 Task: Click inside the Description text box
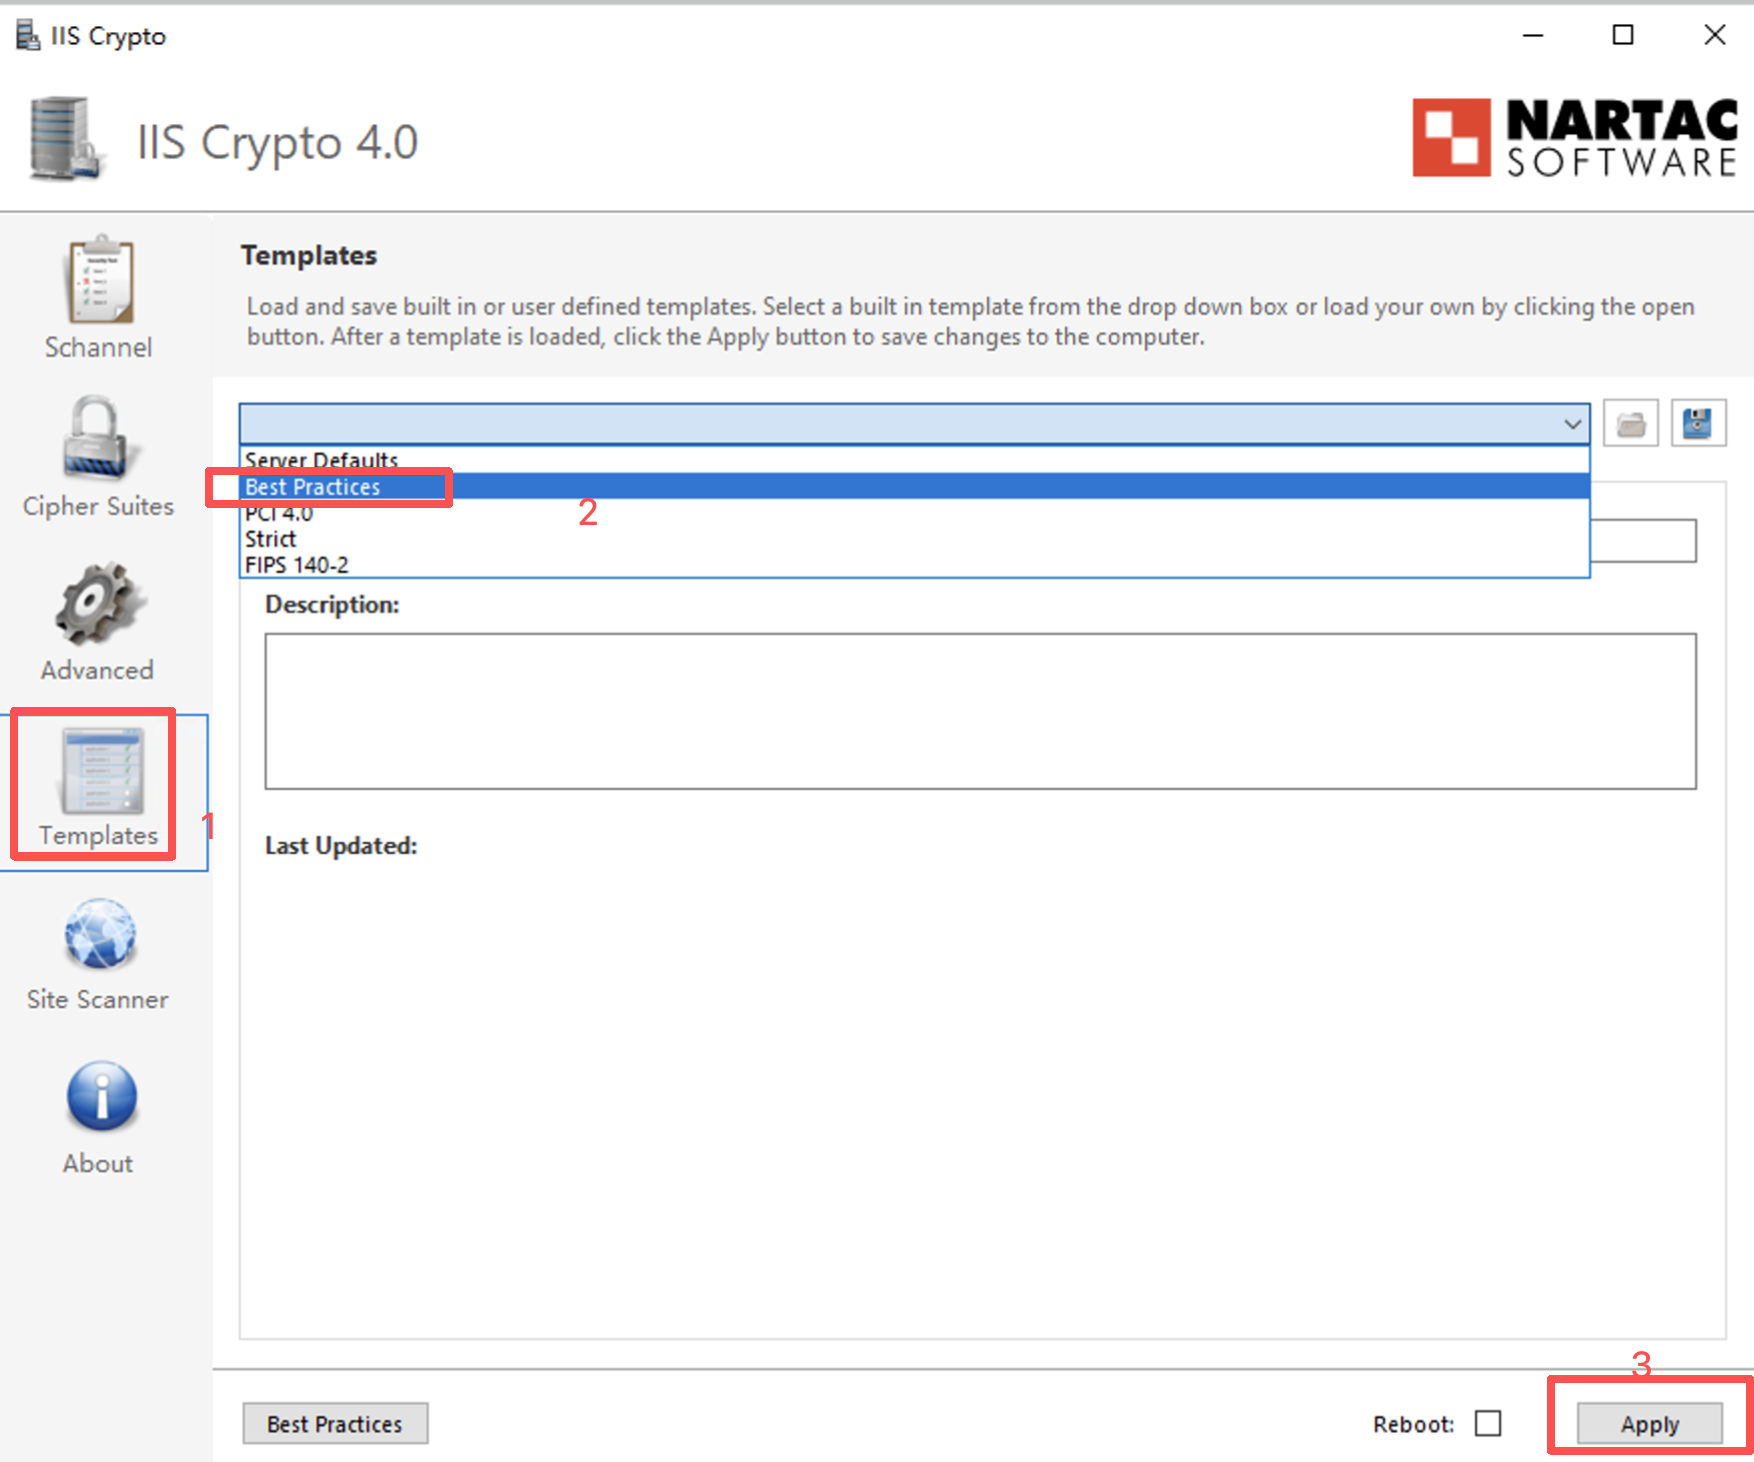coord(980,711)
